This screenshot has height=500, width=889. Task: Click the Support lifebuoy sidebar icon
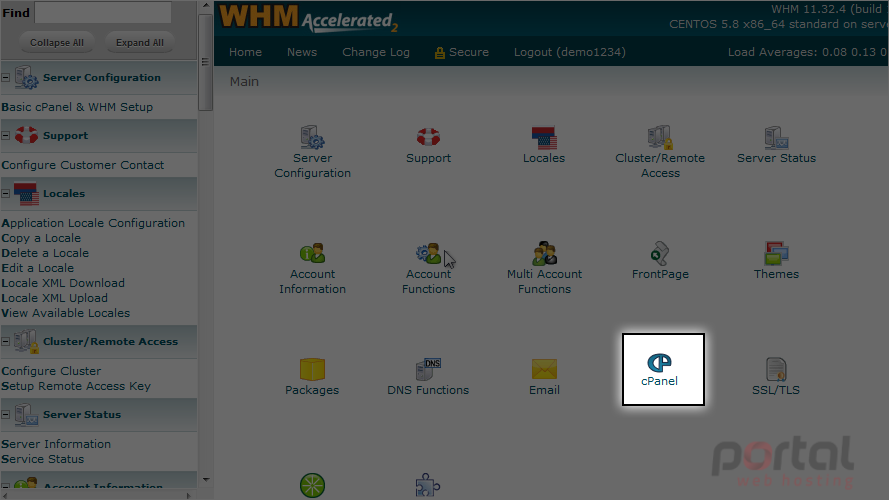click(x=26, y=135)
